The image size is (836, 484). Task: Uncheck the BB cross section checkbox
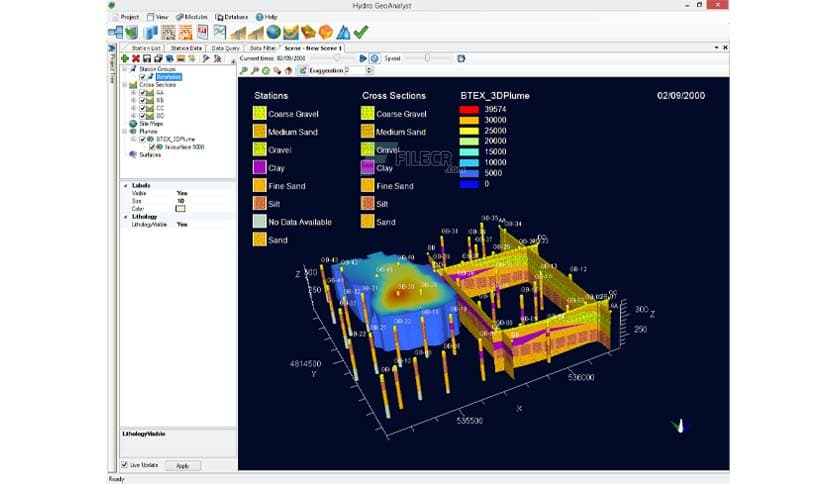click(x=142, y=100)
